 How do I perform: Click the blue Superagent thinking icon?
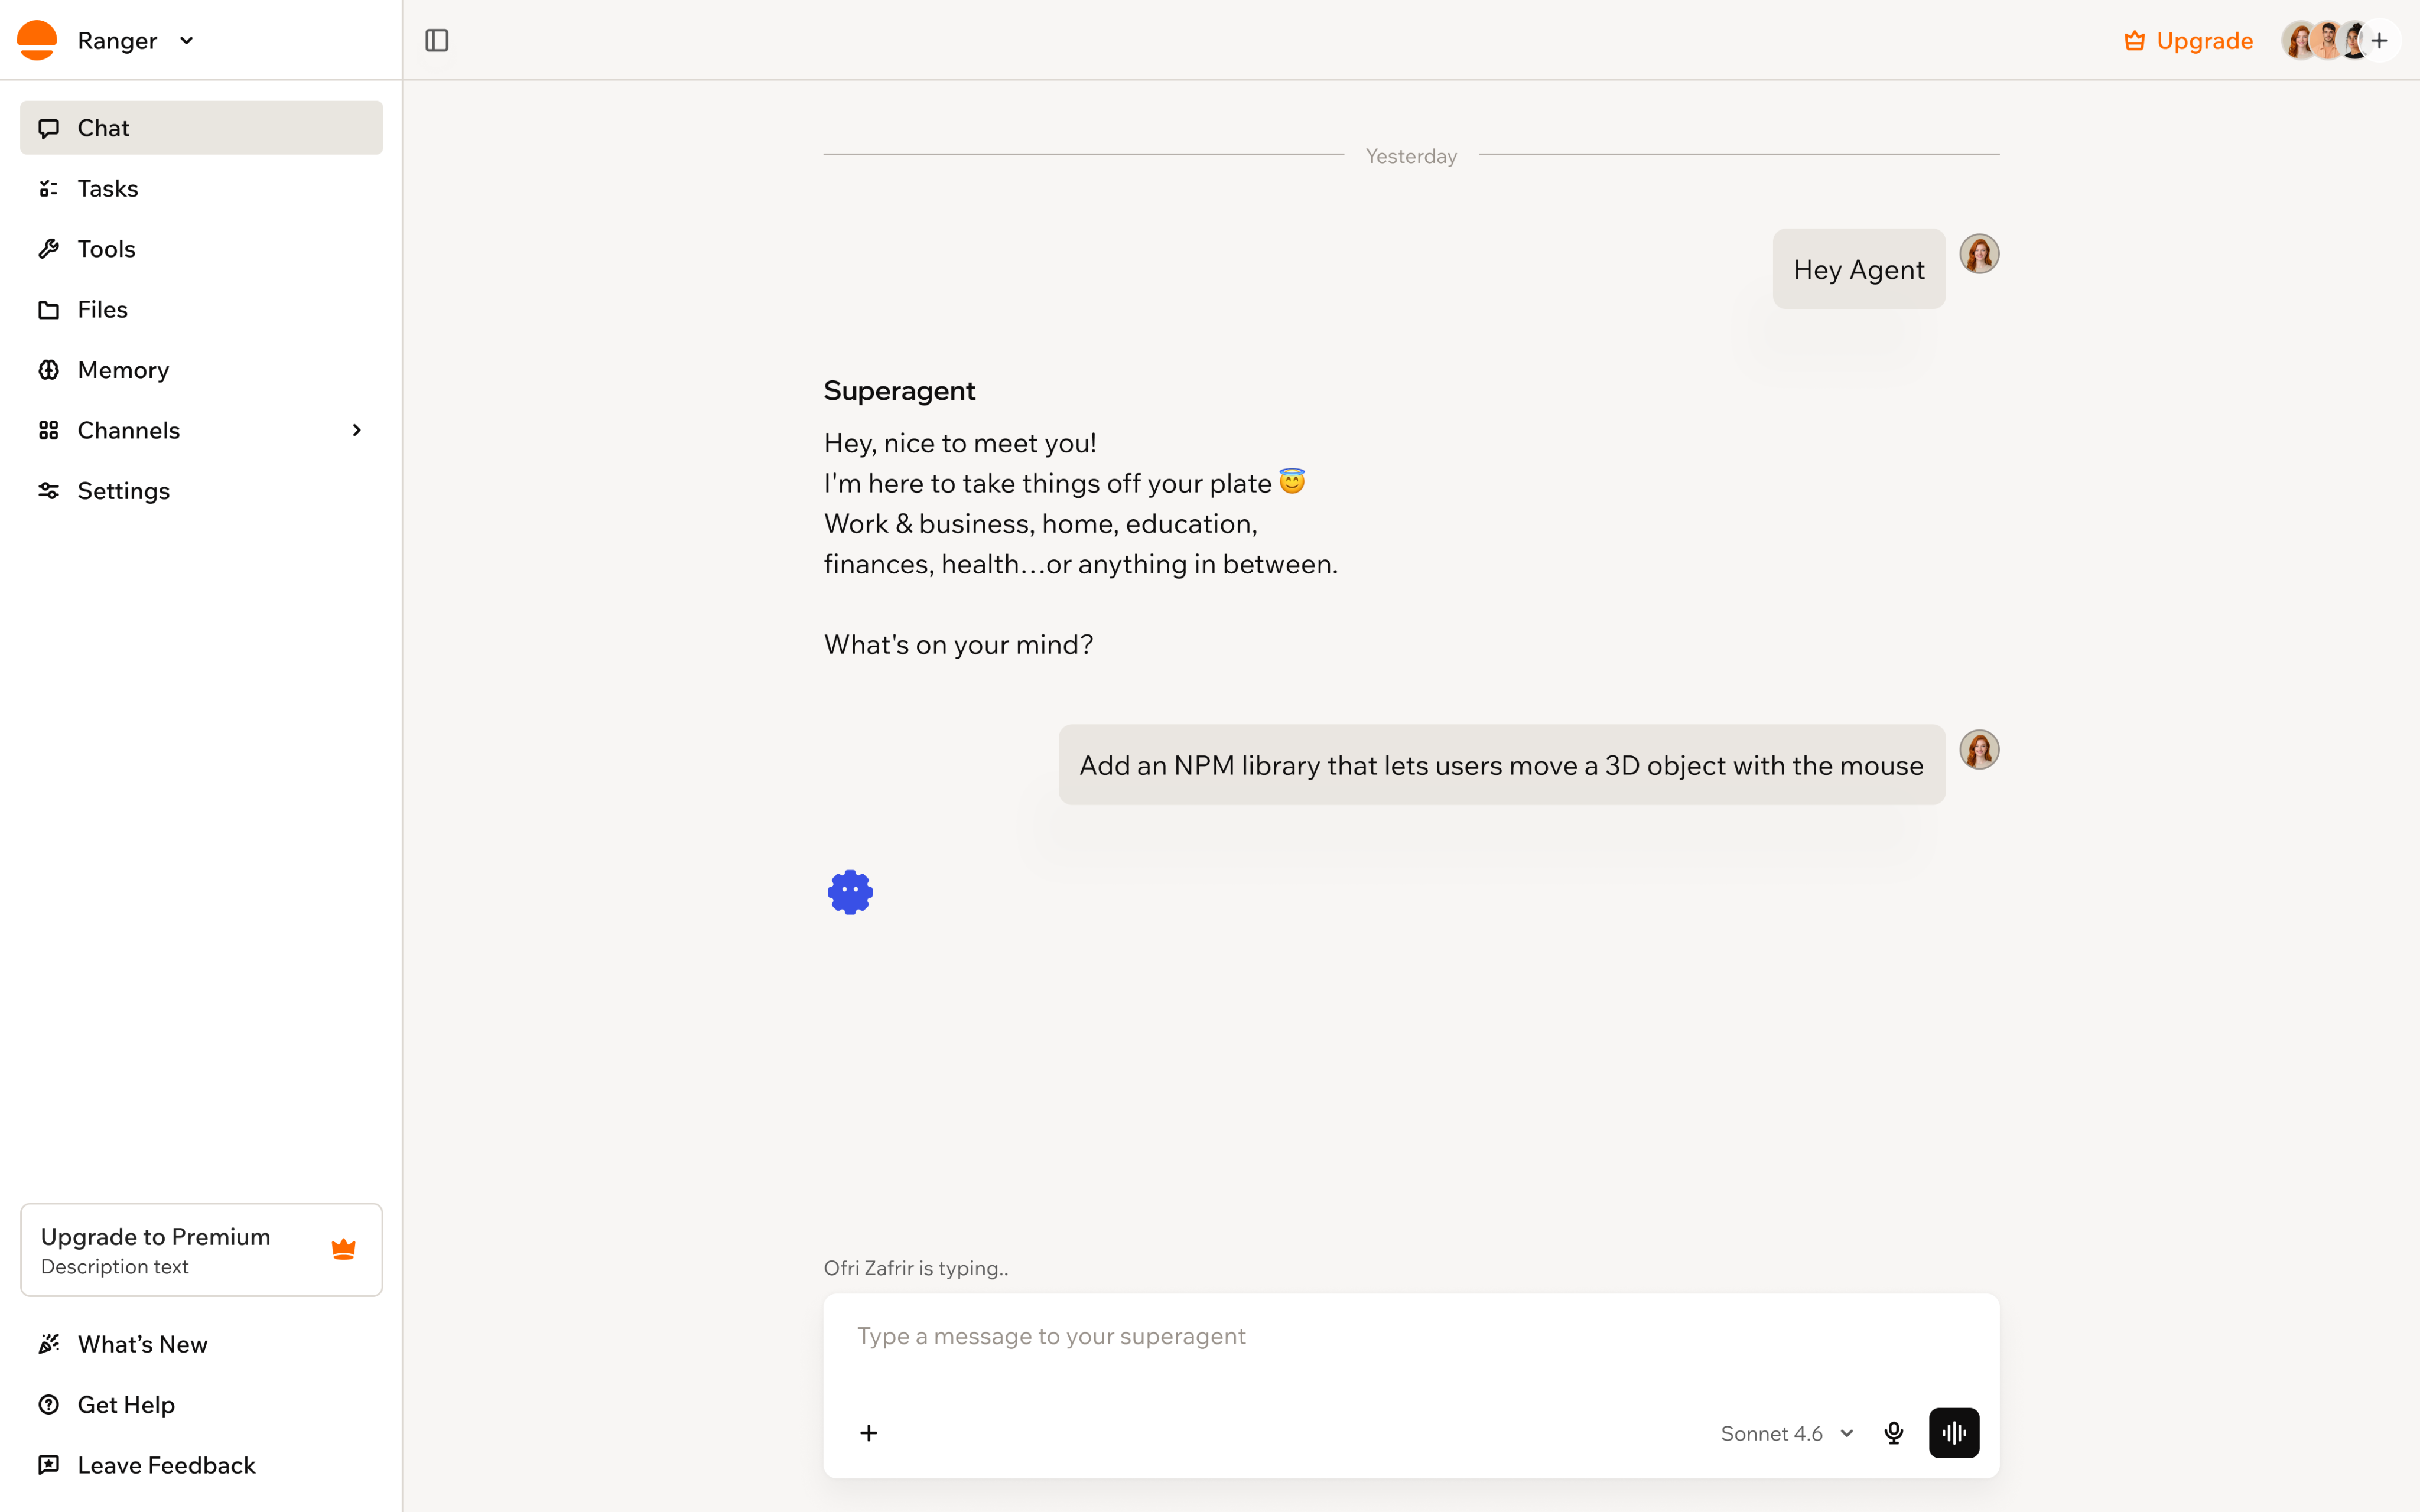(x=850, y=892)
